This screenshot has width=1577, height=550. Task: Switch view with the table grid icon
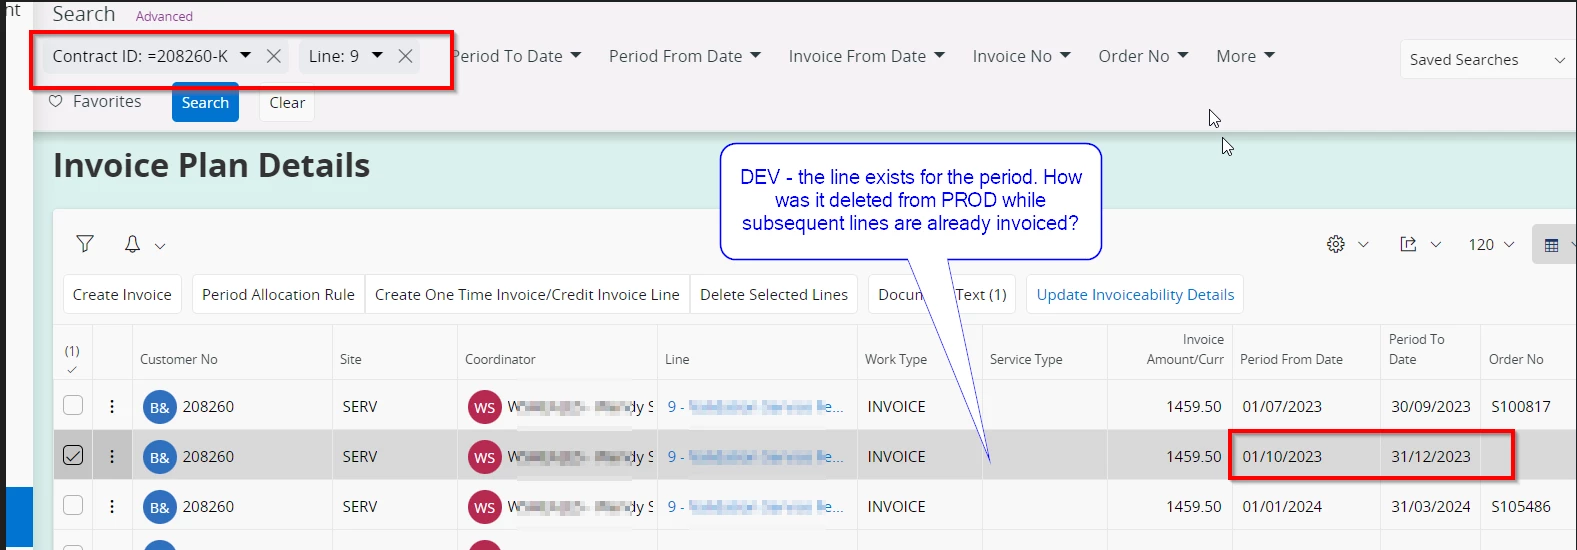[x=1551, y=245]
